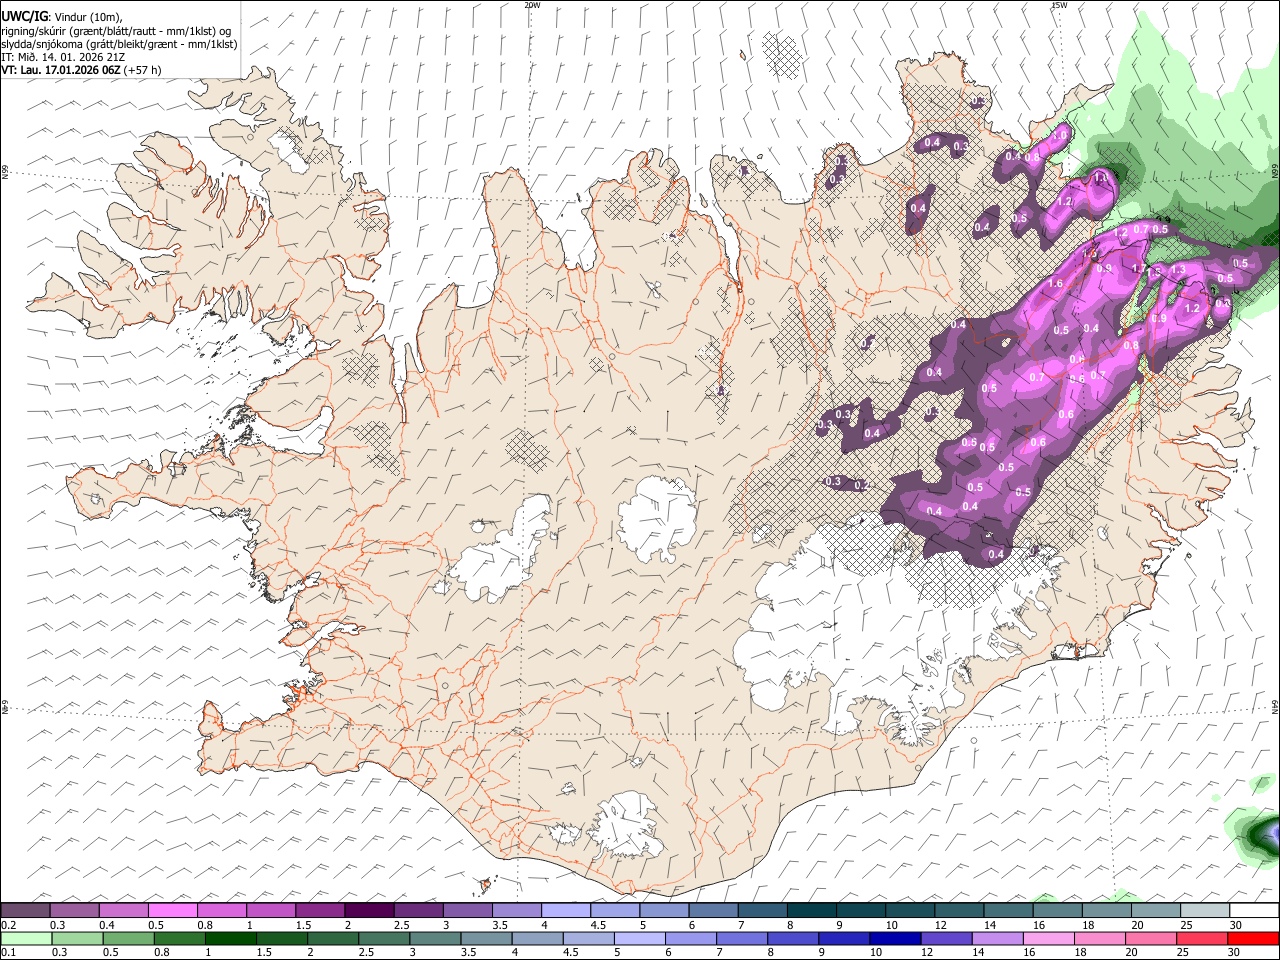1280x960 pixels.
Task: Click the bottom-row red swatch between 25 and 30
Action: click(1201, 938)
